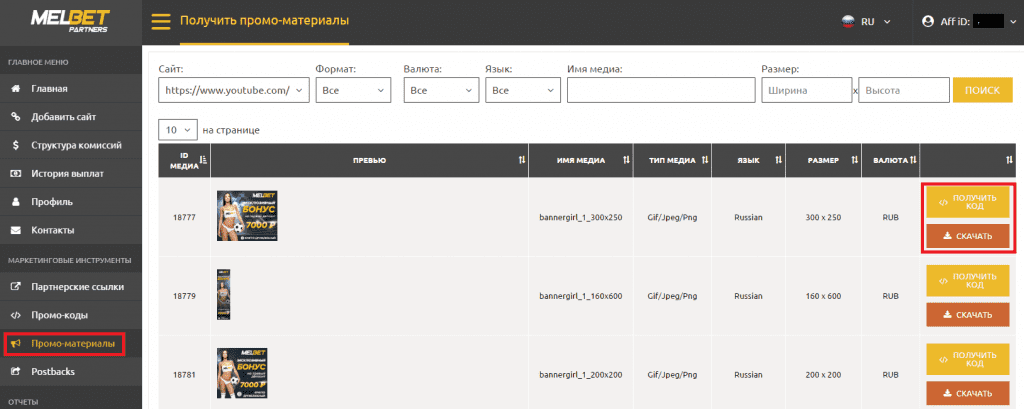
Task: Open Добавить сайт in the sidebar
Action: [71, 117]
